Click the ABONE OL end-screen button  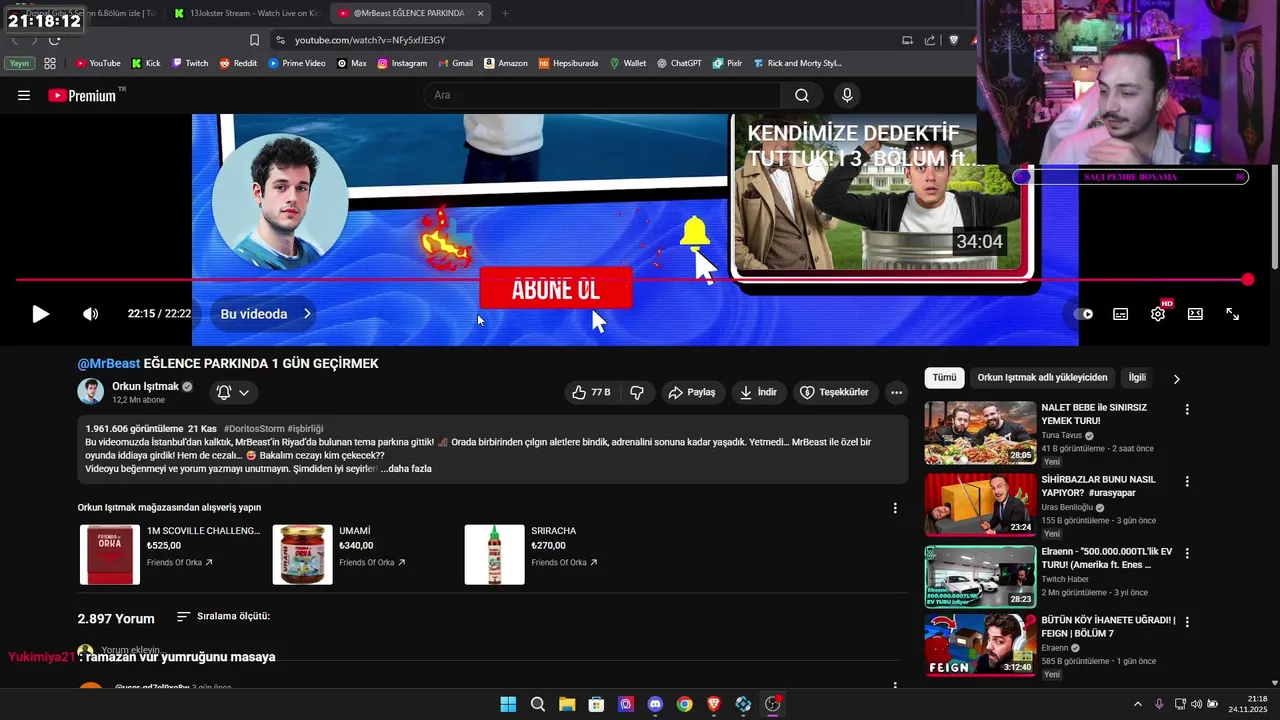[x=556, y=289]
